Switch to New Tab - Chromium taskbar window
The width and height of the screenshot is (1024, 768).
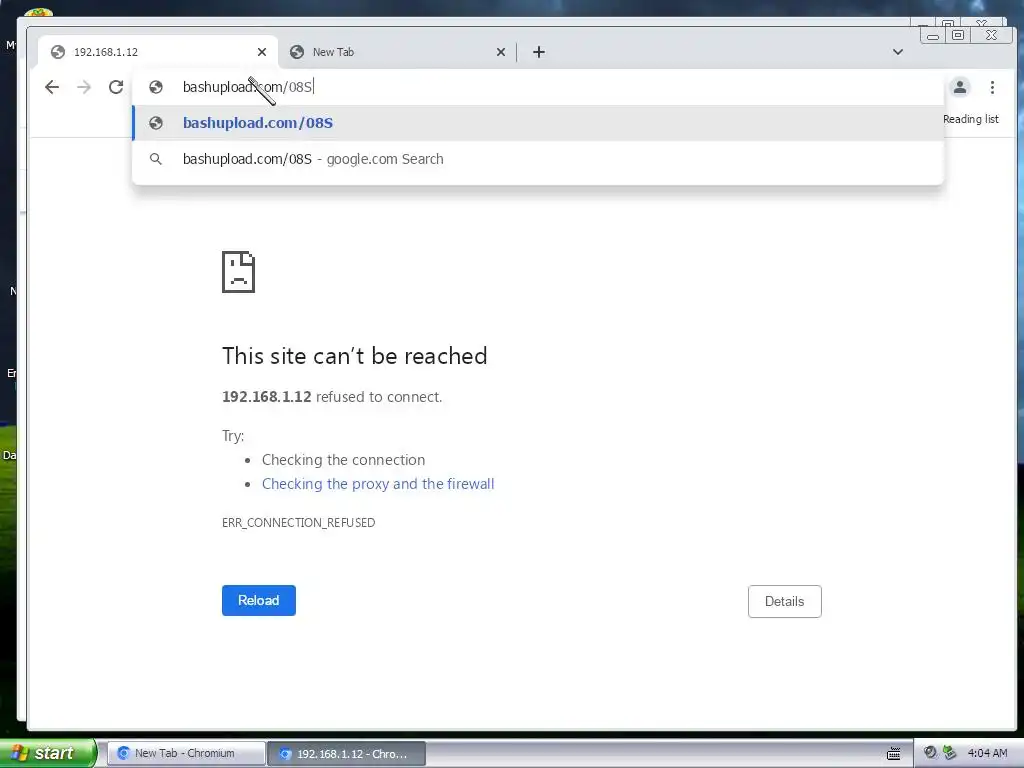(185, 754)
